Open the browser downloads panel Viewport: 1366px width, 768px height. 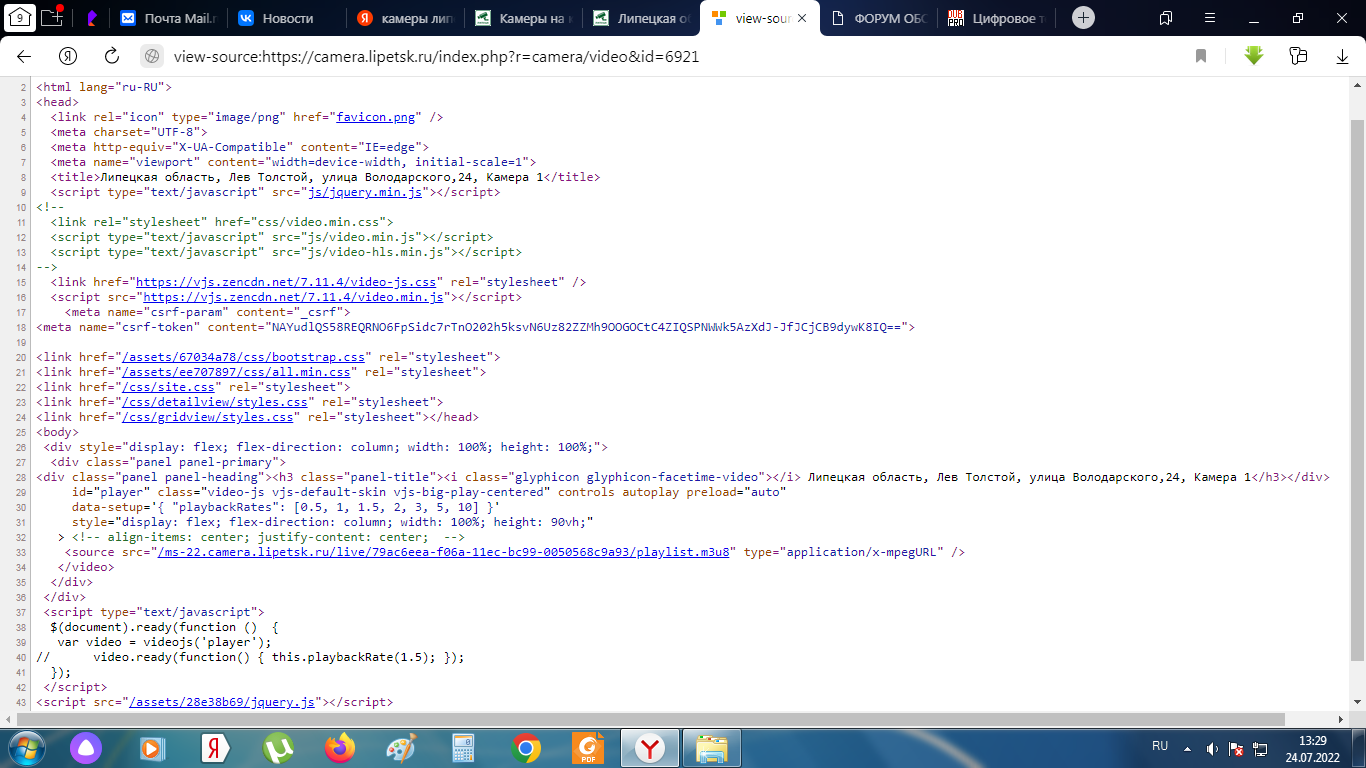[1343, 57]
